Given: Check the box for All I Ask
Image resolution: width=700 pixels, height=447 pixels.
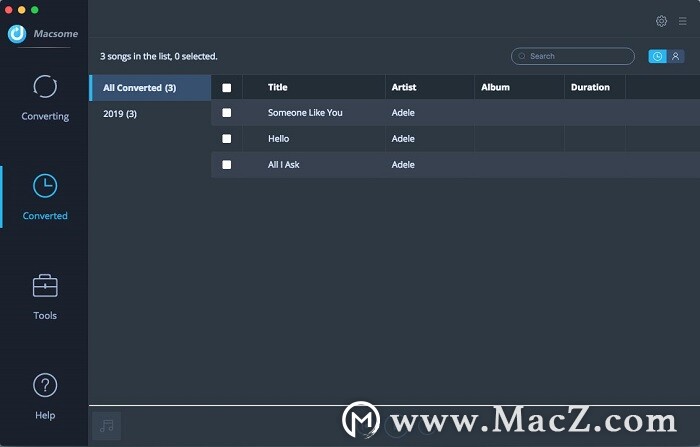Looking at the screenshot, I should [227, 165].
